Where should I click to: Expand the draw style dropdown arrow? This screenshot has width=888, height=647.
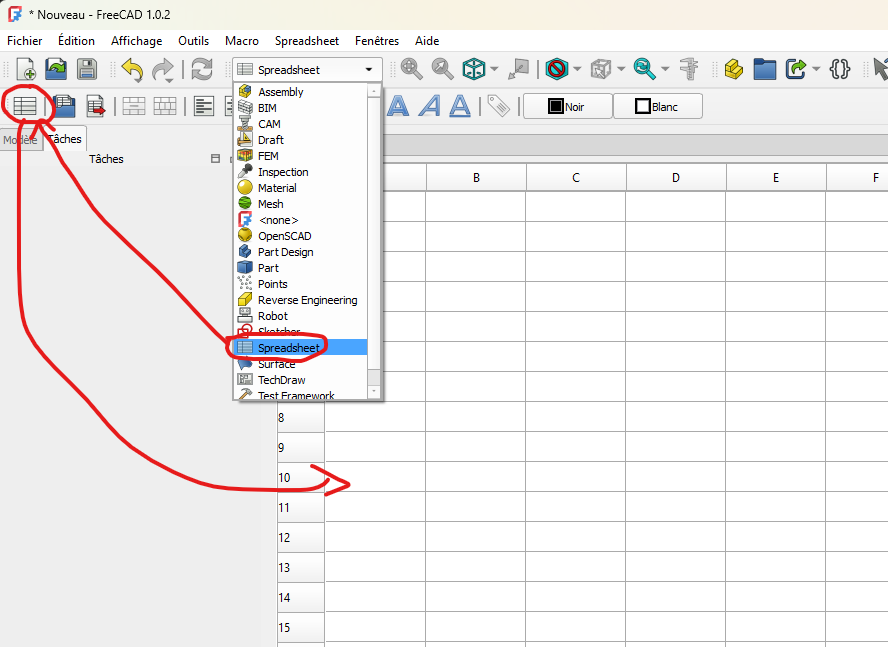(x=577, y=69)
